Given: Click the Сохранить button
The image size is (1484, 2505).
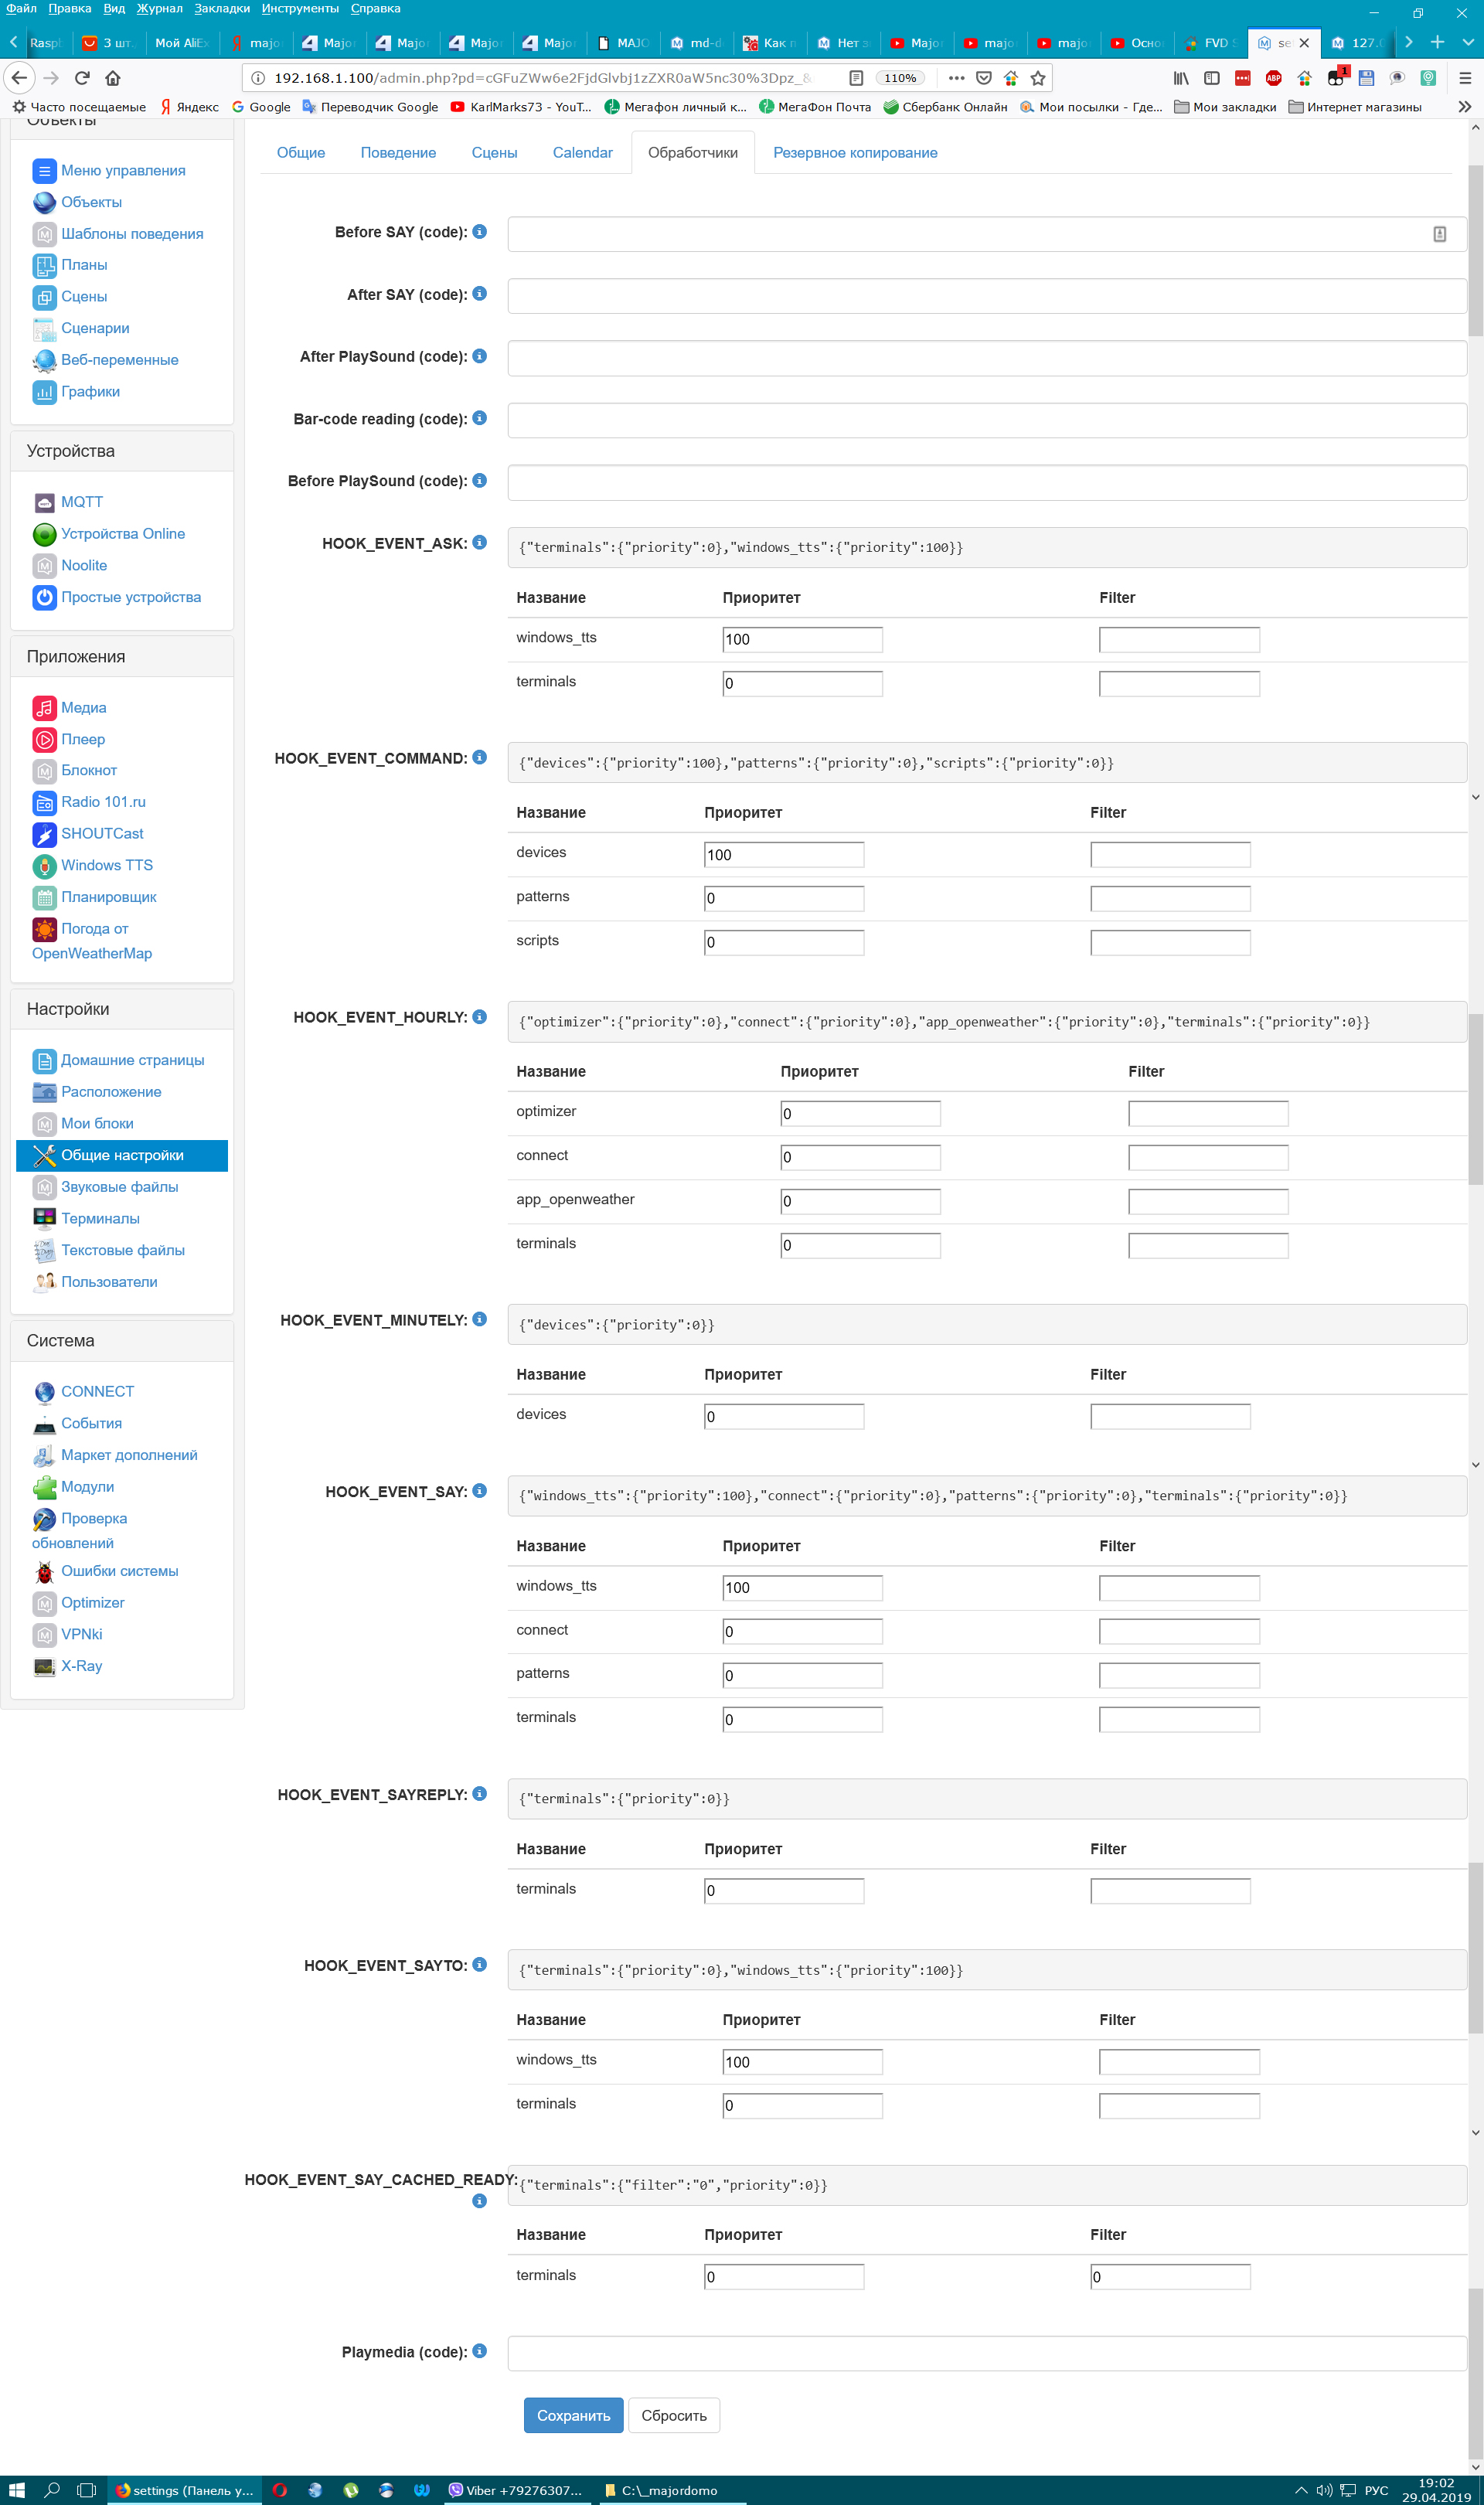Looking at the screenshot, I should click(573, 2415).
